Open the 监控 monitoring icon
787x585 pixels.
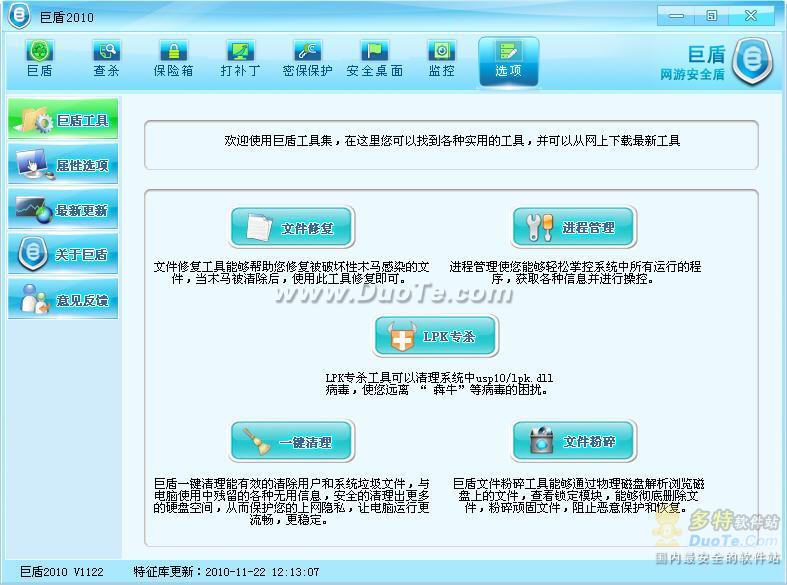click(x=442, y=59)
